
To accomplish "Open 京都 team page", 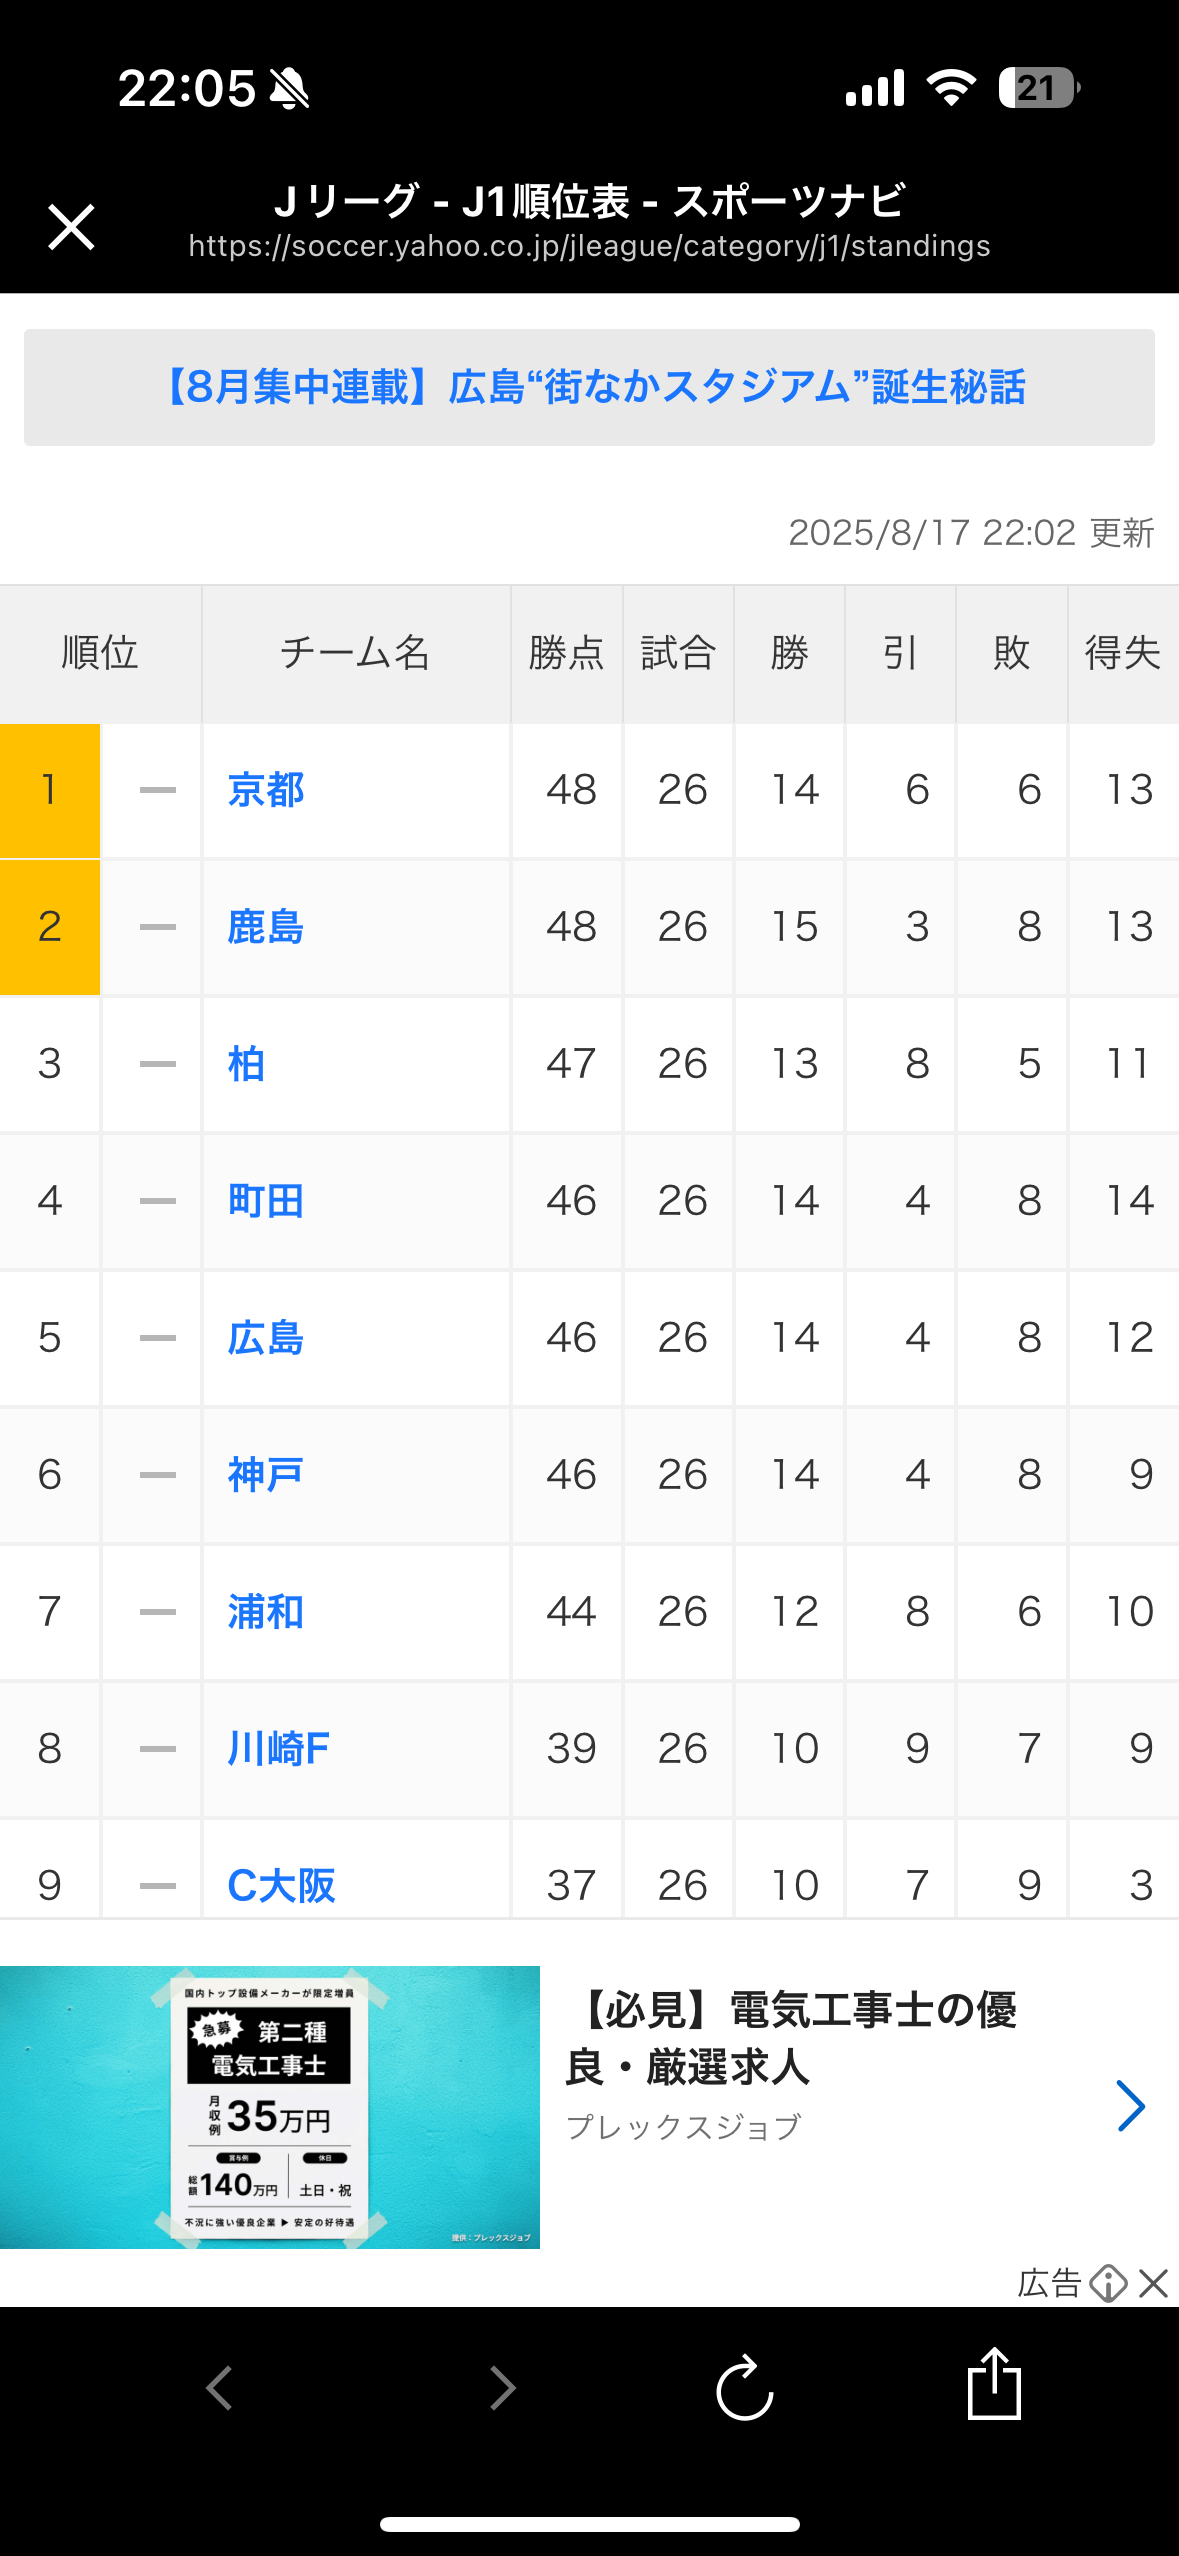I will (265, 790).
